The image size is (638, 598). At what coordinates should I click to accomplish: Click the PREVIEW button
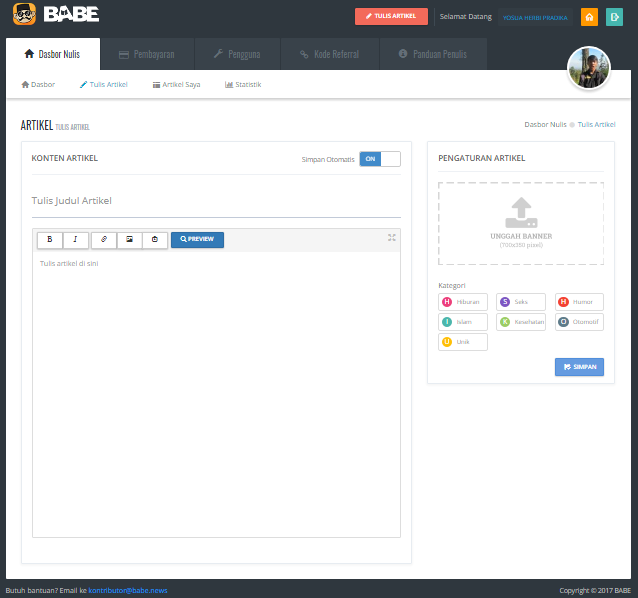[x=197, y=240]
